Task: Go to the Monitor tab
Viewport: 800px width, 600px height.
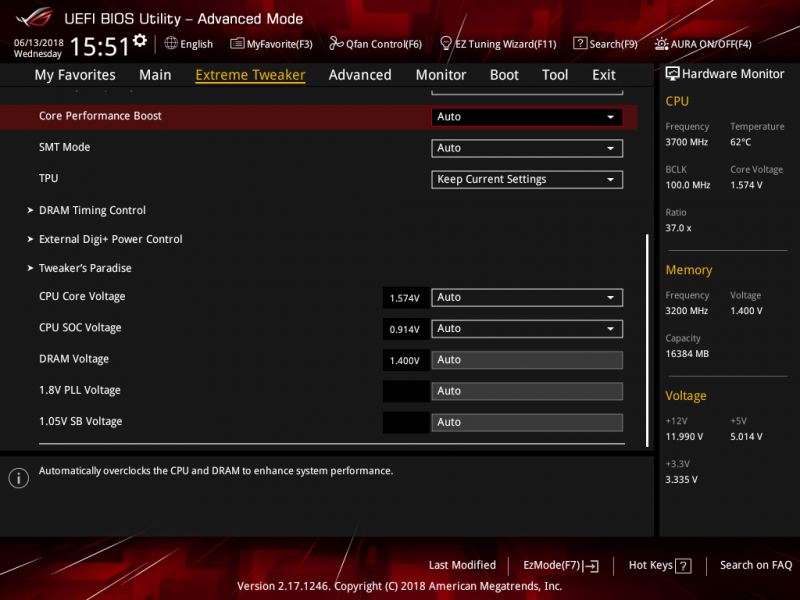Action: tap(441, 75)
